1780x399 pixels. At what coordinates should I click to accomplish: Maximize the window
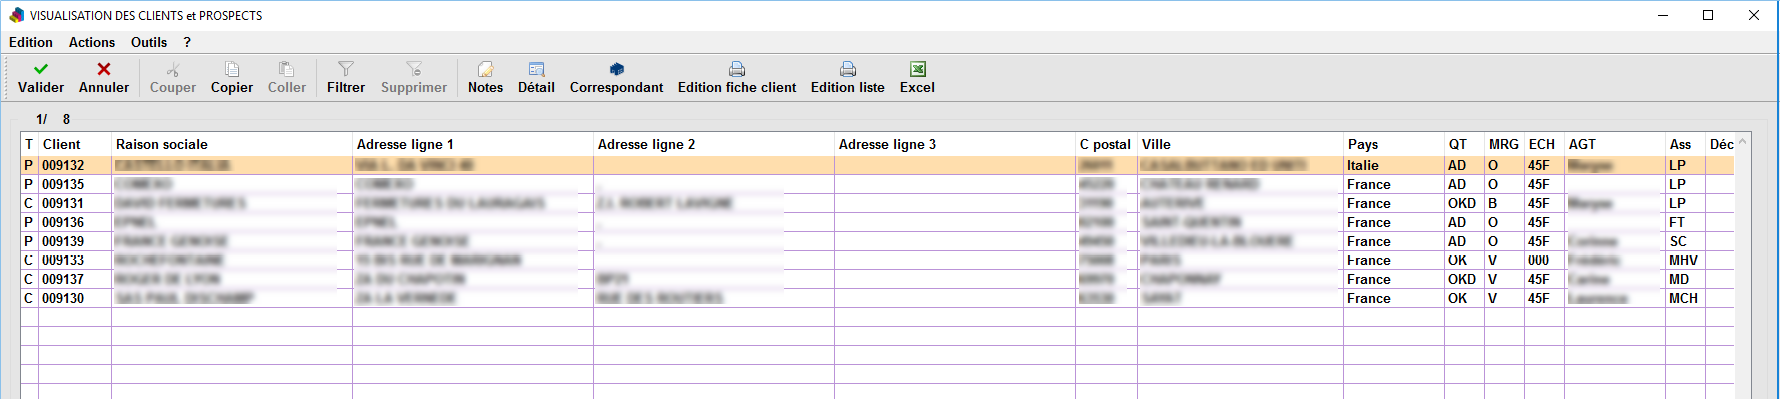(x=1708, y=15)
